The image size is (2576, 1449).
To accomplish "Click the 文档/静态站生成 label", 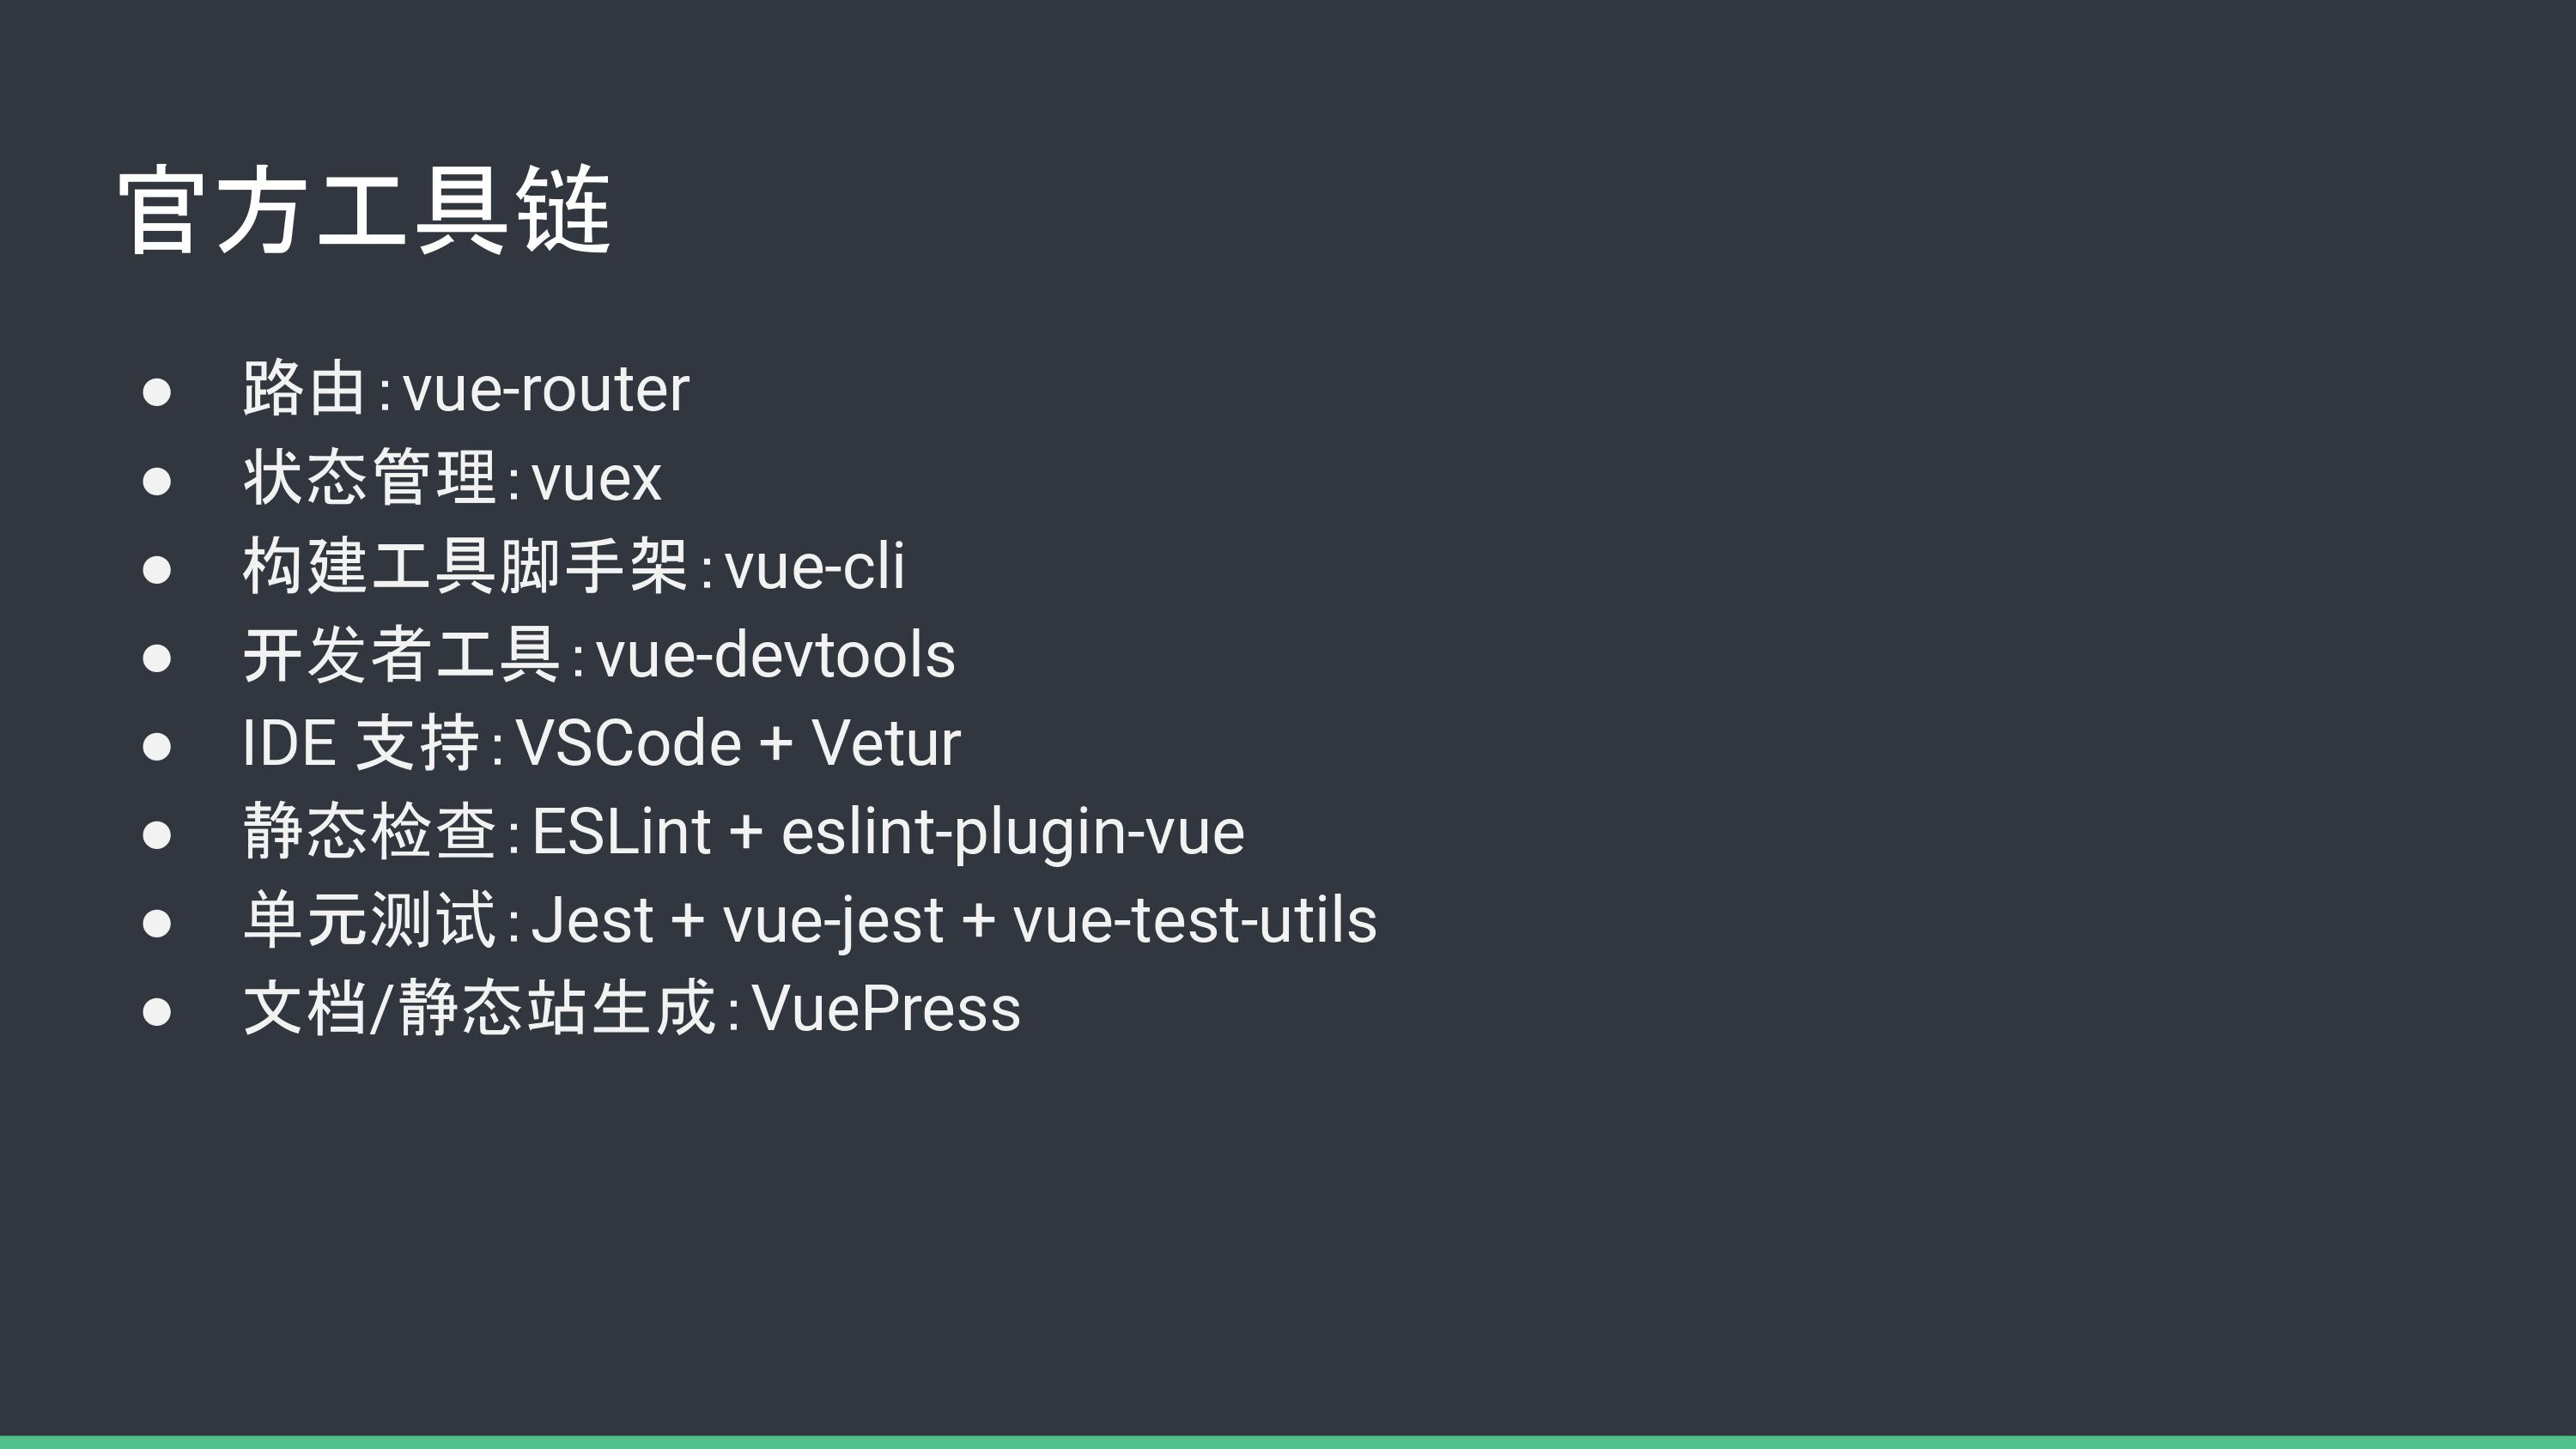I will (480, 1008).
